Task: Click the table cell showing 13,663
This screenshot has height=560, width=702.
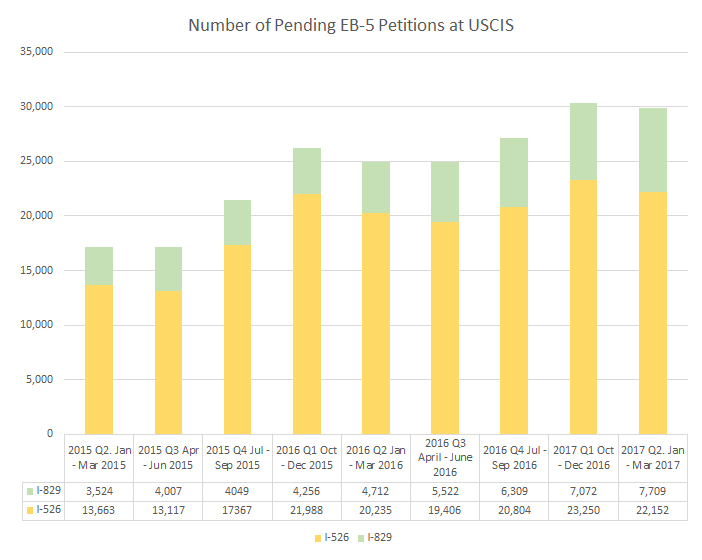Action: [x=99, y=512]
